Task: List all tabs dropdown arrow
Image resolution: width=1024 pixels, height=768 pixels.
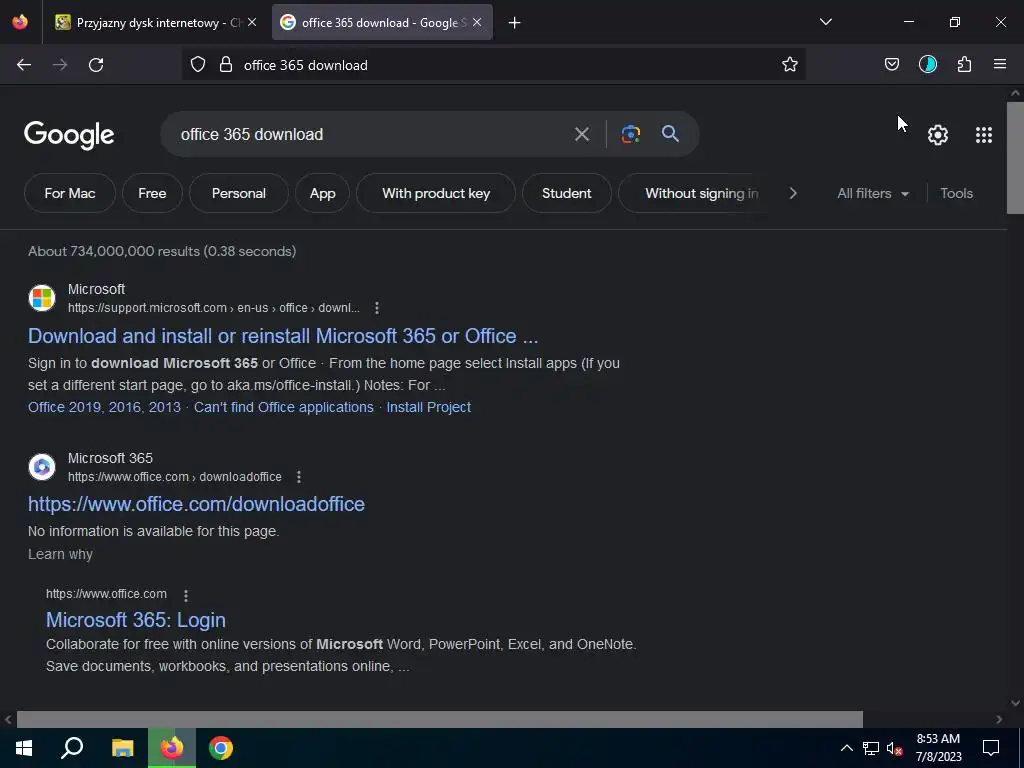Action: 825,22
